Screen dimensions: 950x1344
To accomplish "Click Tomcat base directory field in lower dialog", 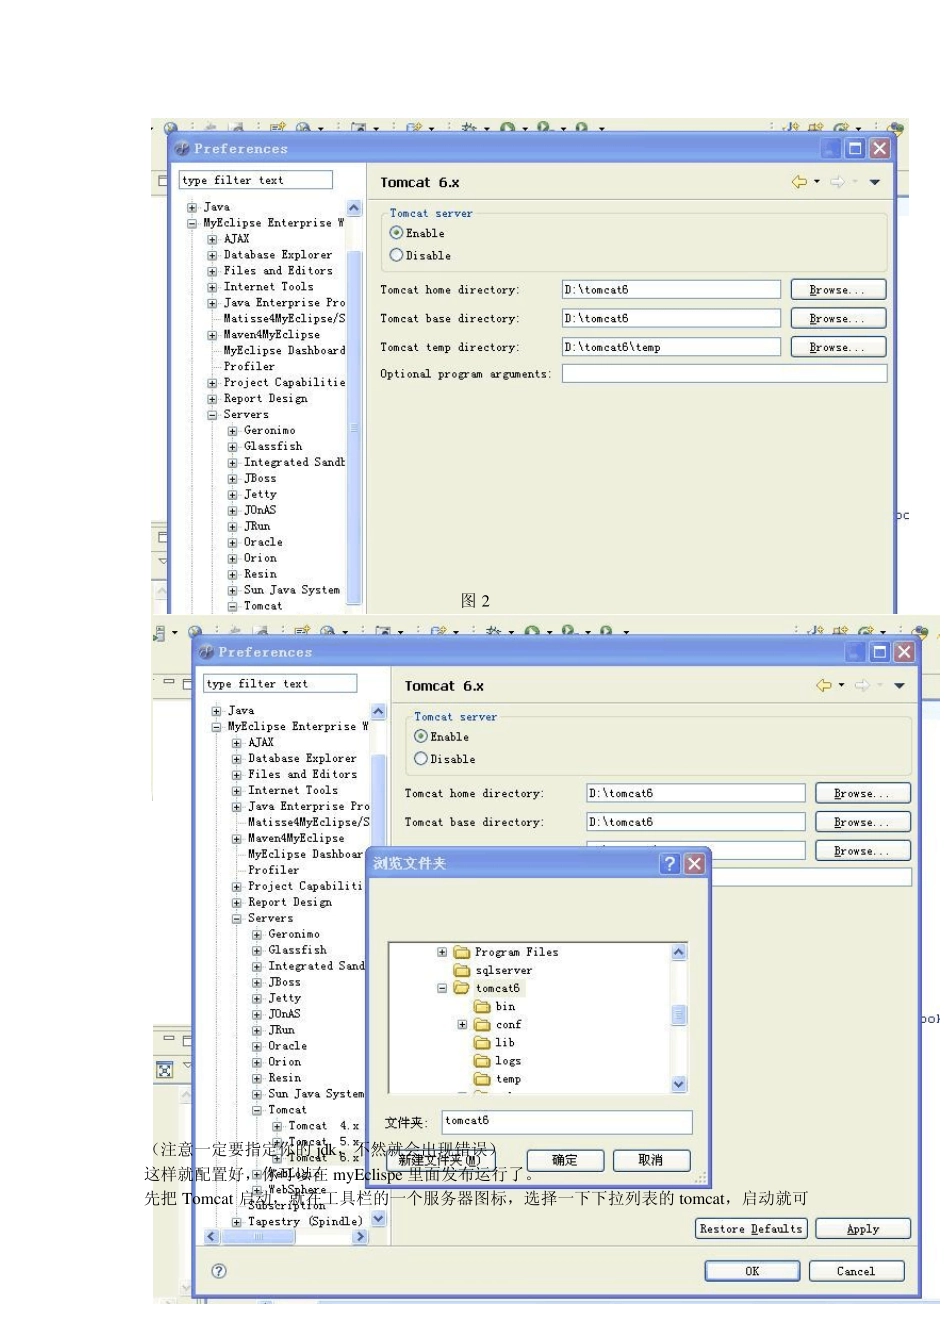I will tap(695, 822).
